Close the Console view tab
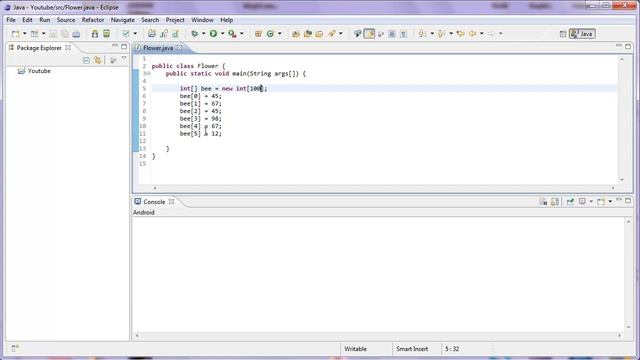640x360 pixels. 172,202
